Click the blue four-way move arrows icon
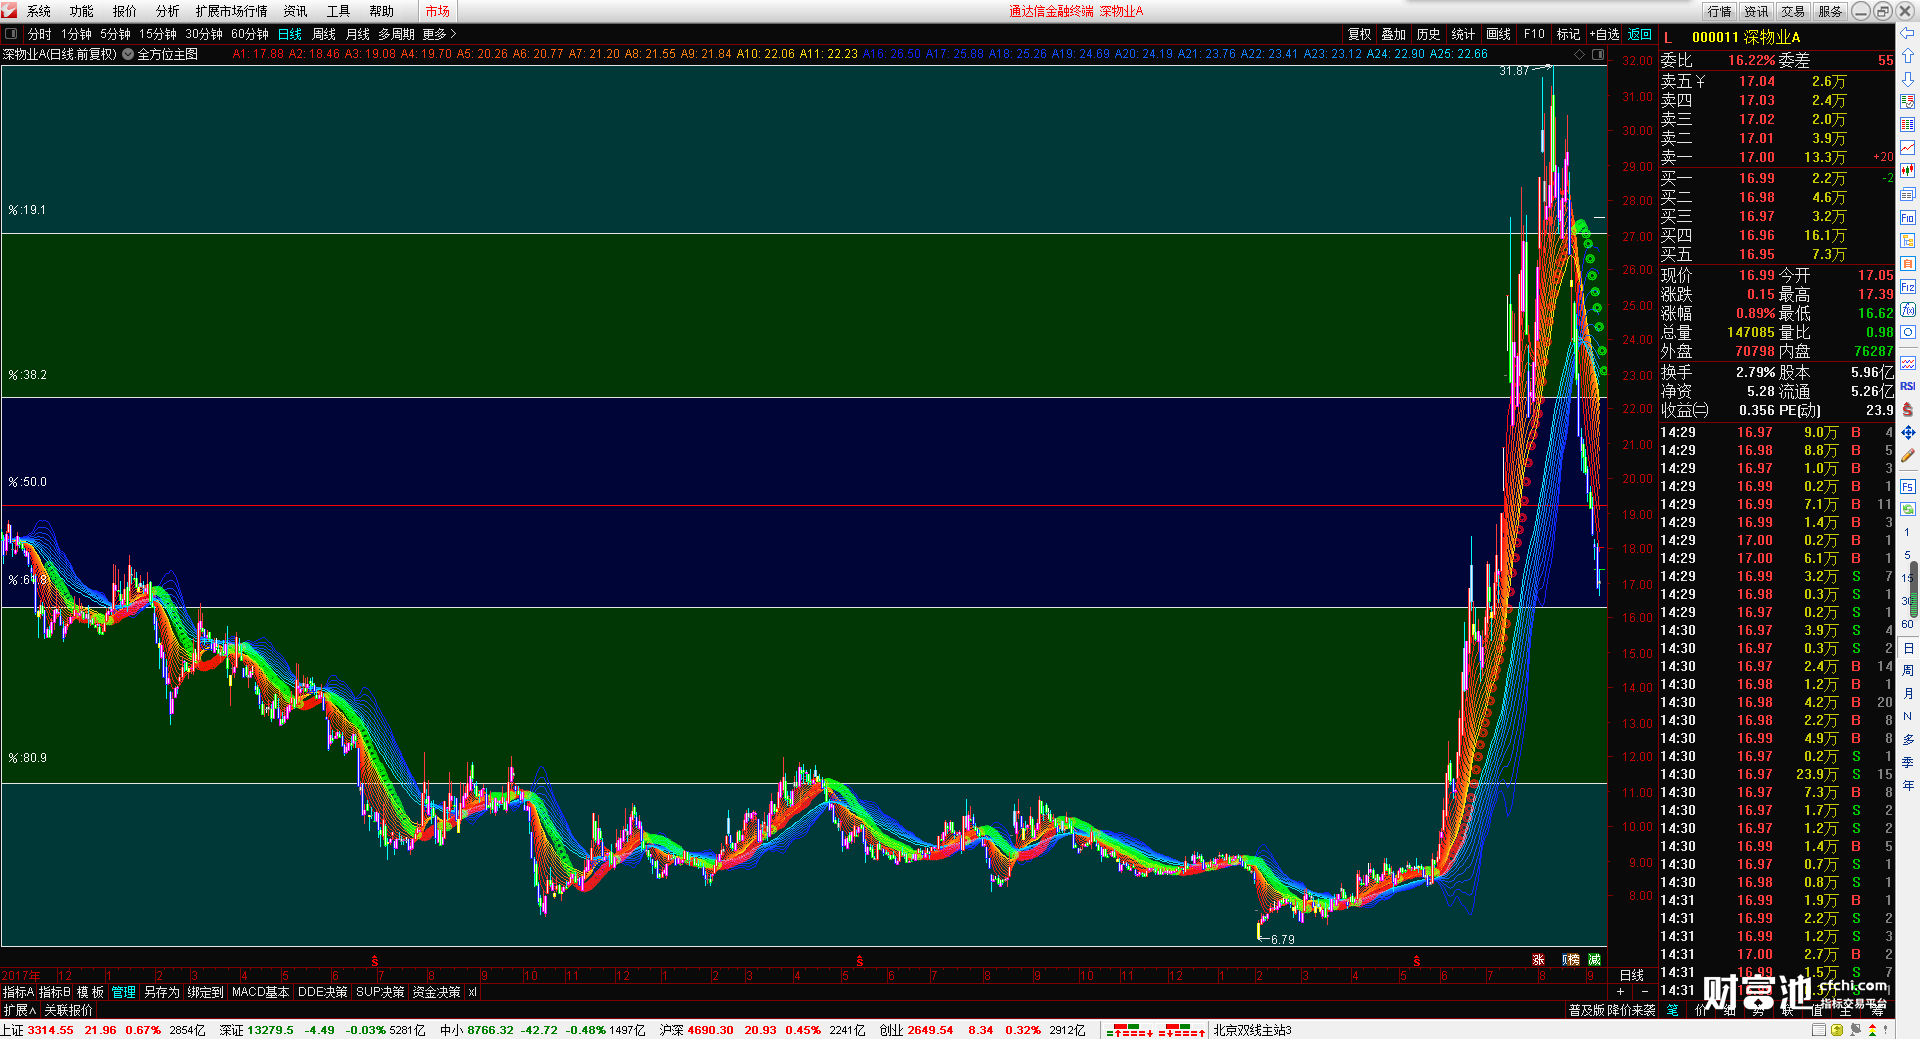This screenshot has height=1039, width=1920. [1907, 433]
